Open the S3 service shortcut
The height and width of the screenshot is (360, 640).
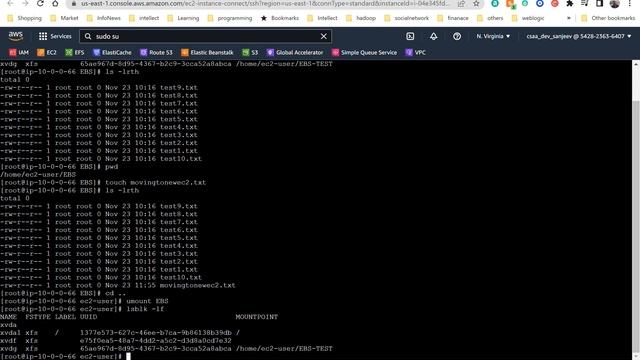[x=250, y=52]
